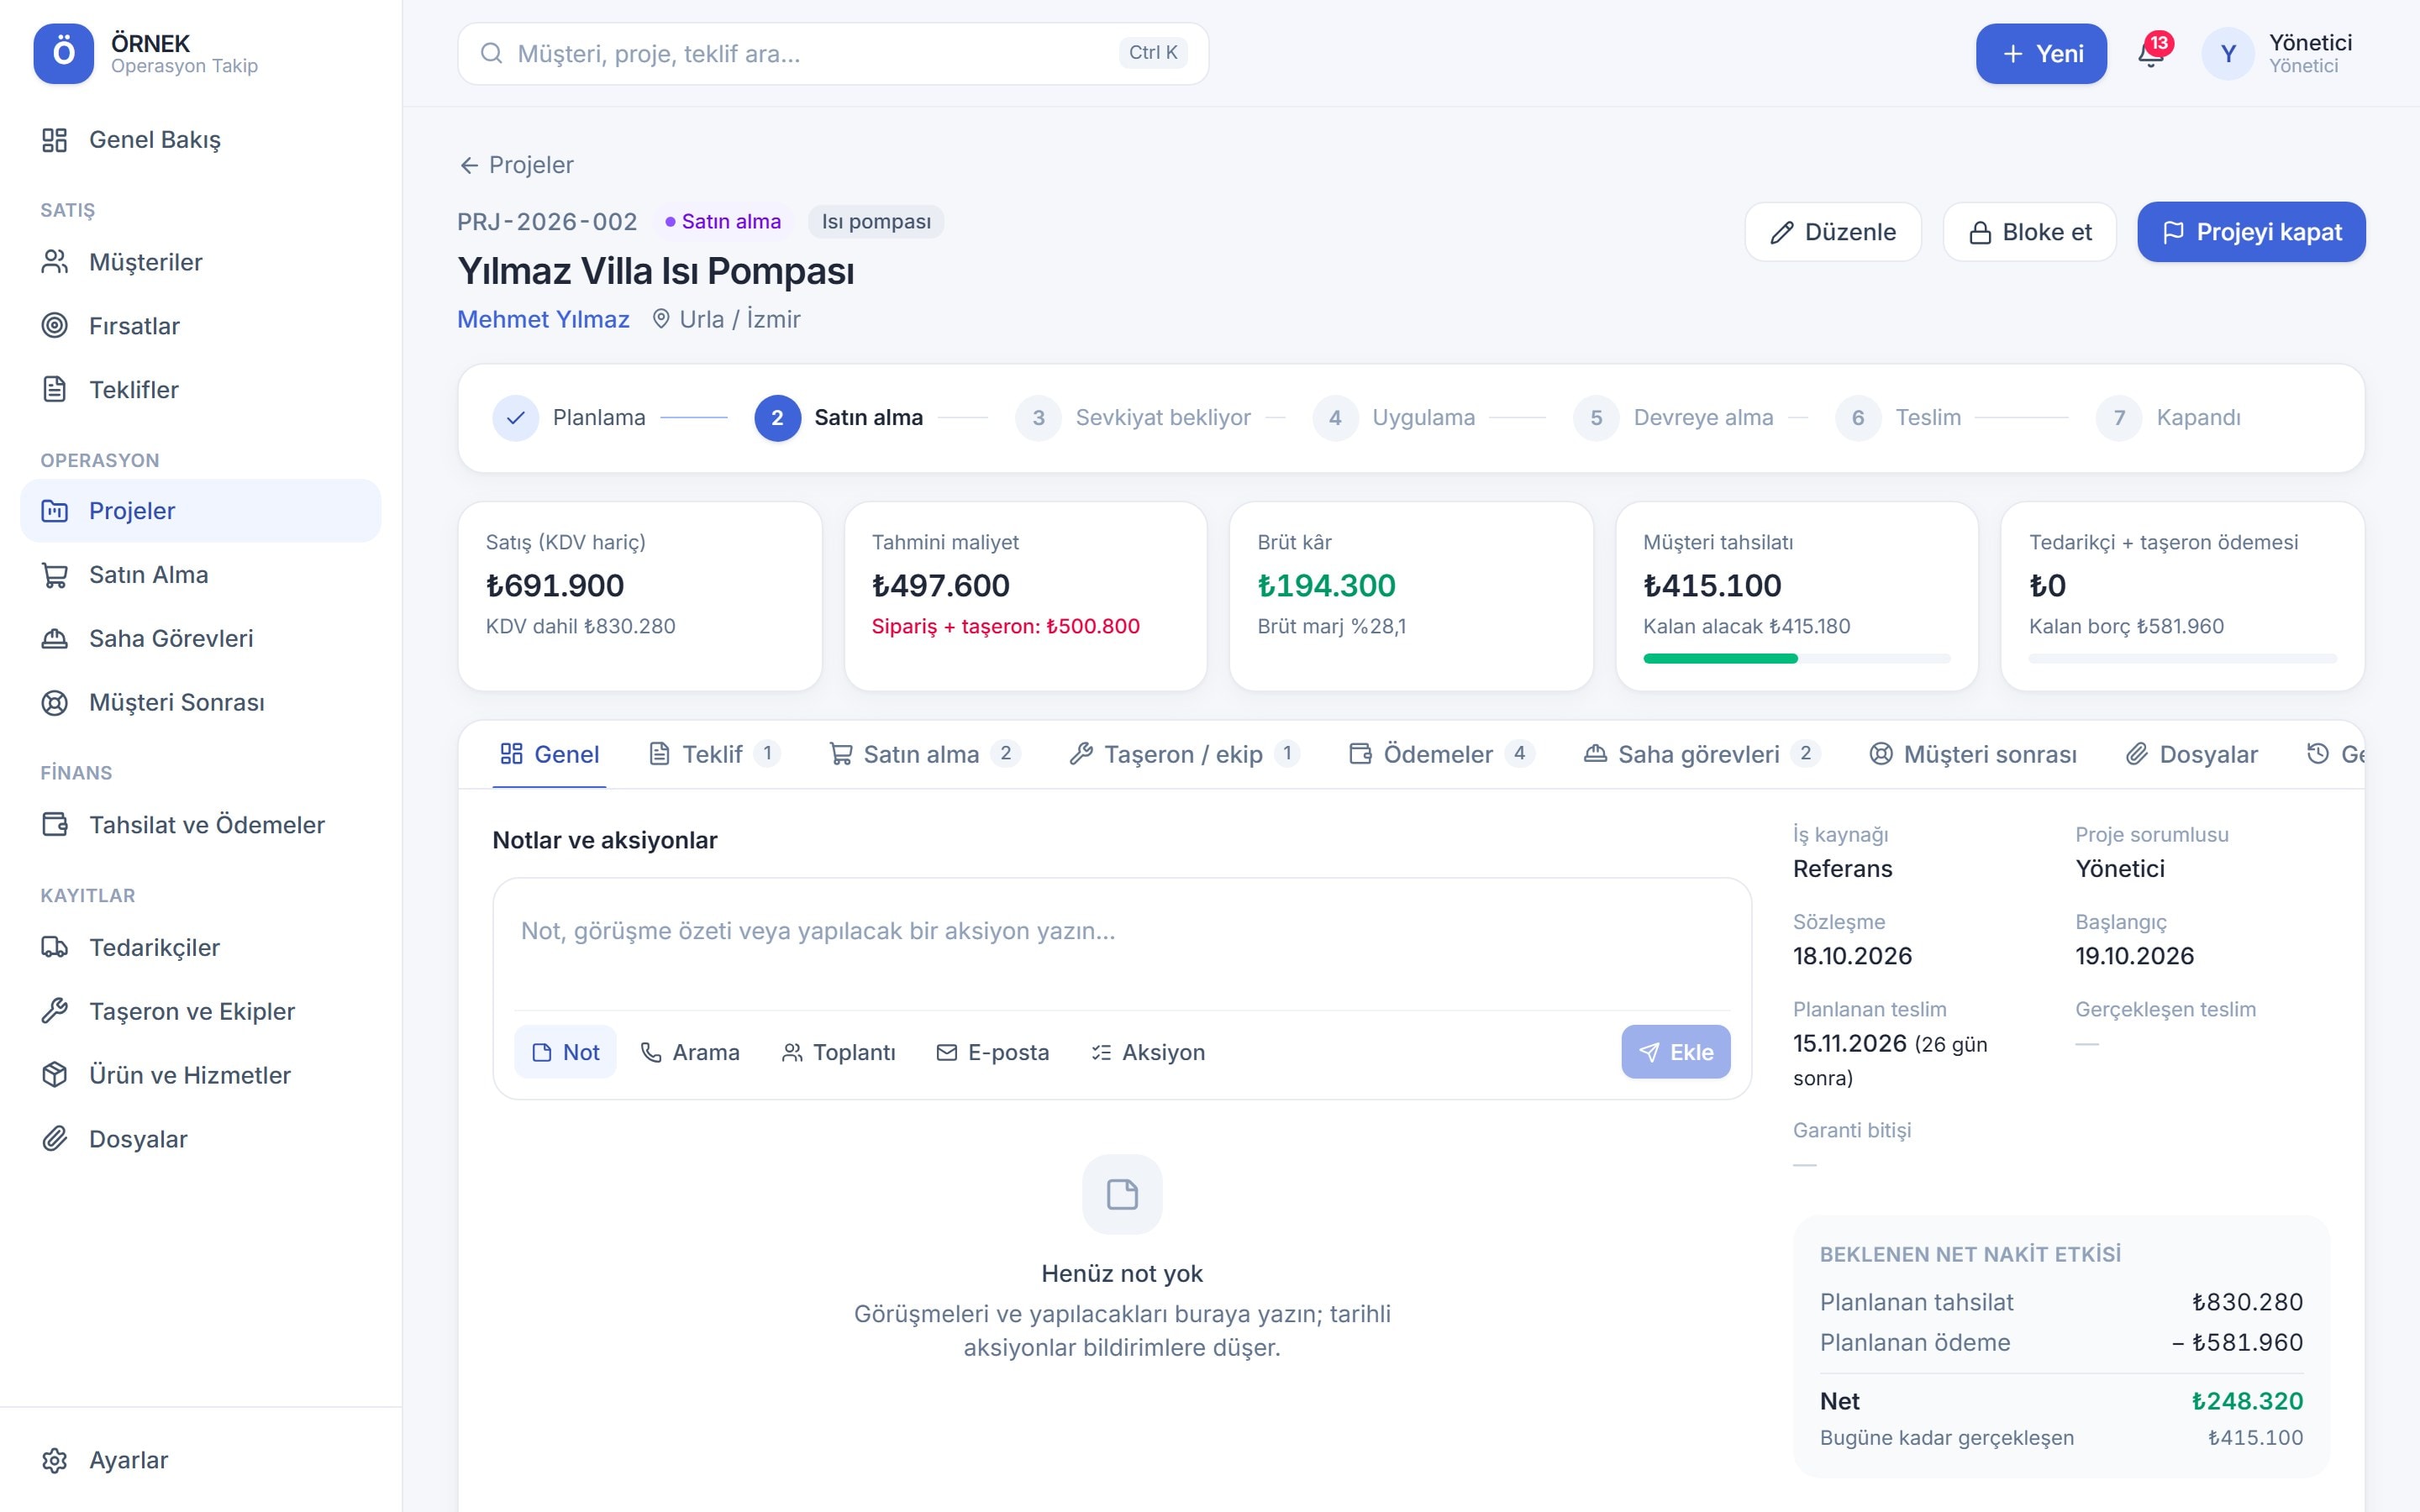The image size is (2420, 1512).
Task: Click the Genel Bakış dashboard icon
Action: (x=55, y=140)
